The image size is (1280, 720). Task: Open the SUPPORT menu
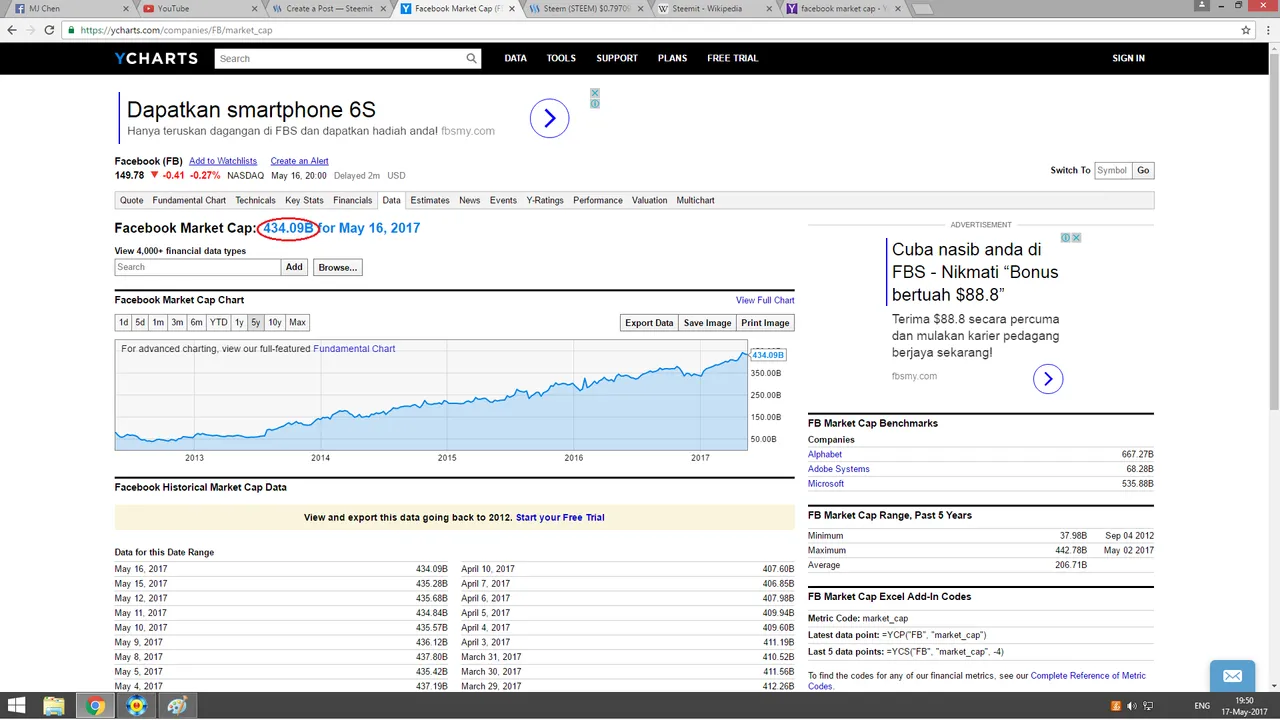(x=617, y=58)
